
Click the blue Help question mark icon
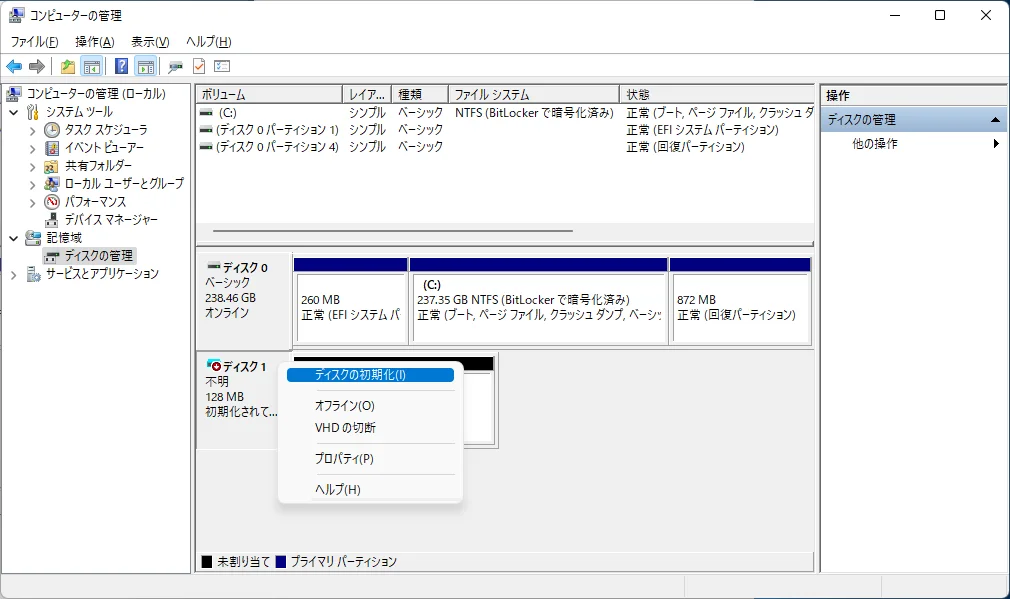121,67
